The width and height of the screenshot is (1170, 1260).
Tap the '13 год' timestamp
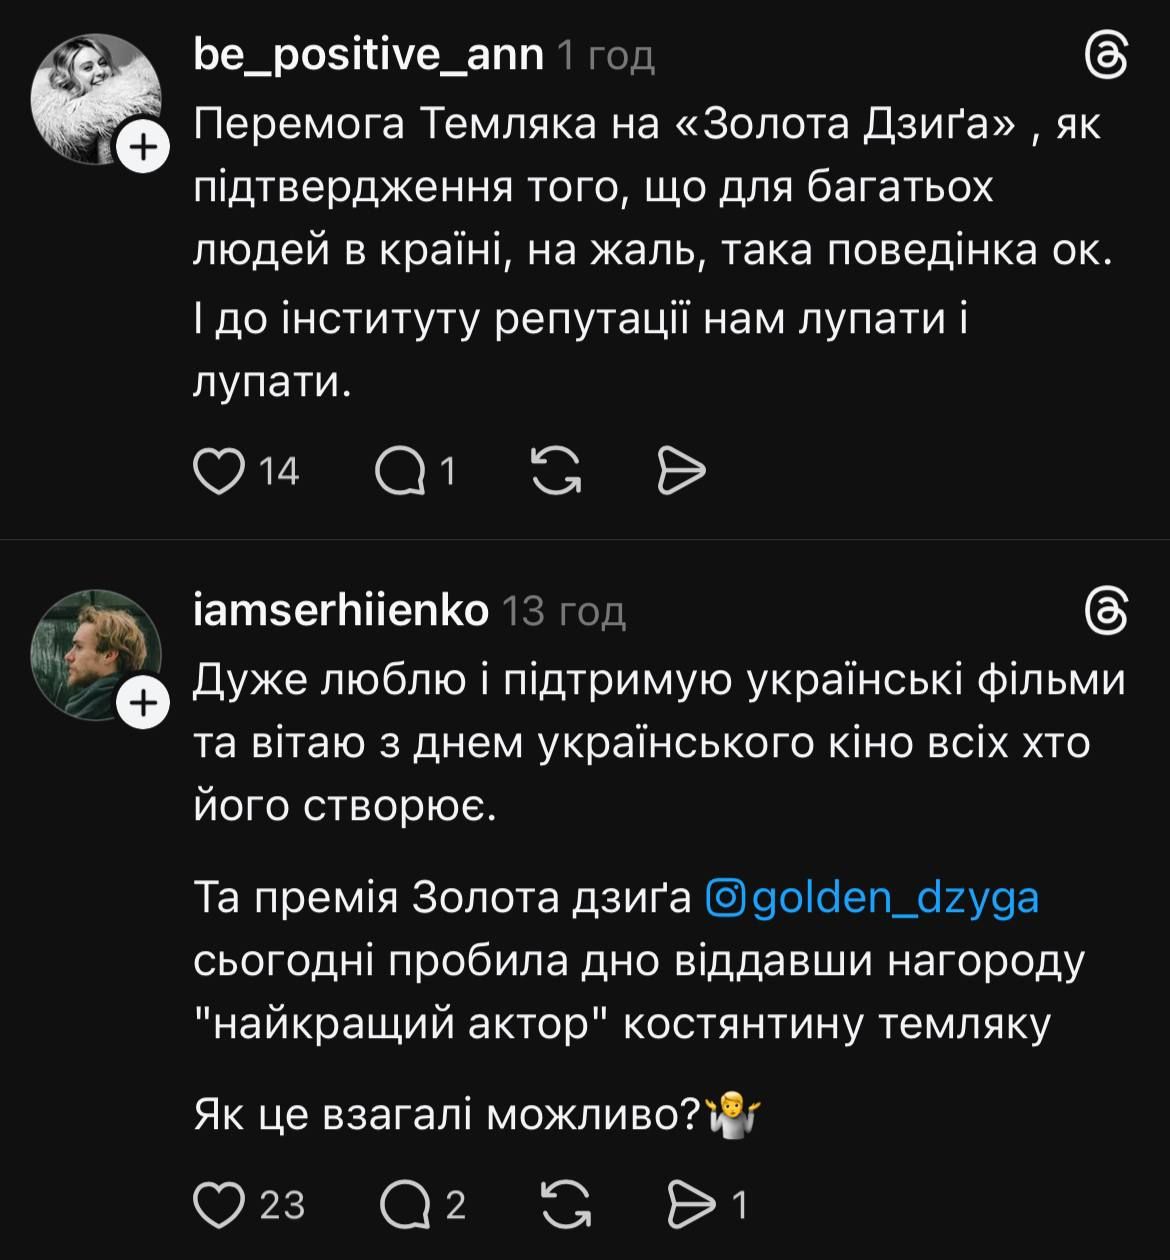point(563,611)
